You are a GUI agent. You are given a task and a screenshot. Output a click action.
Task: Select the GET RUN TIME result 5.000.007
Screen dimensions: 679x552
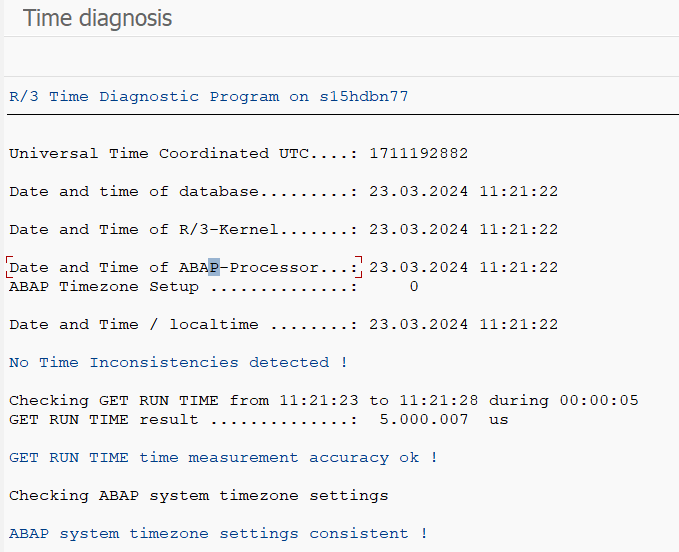(423, 420)
